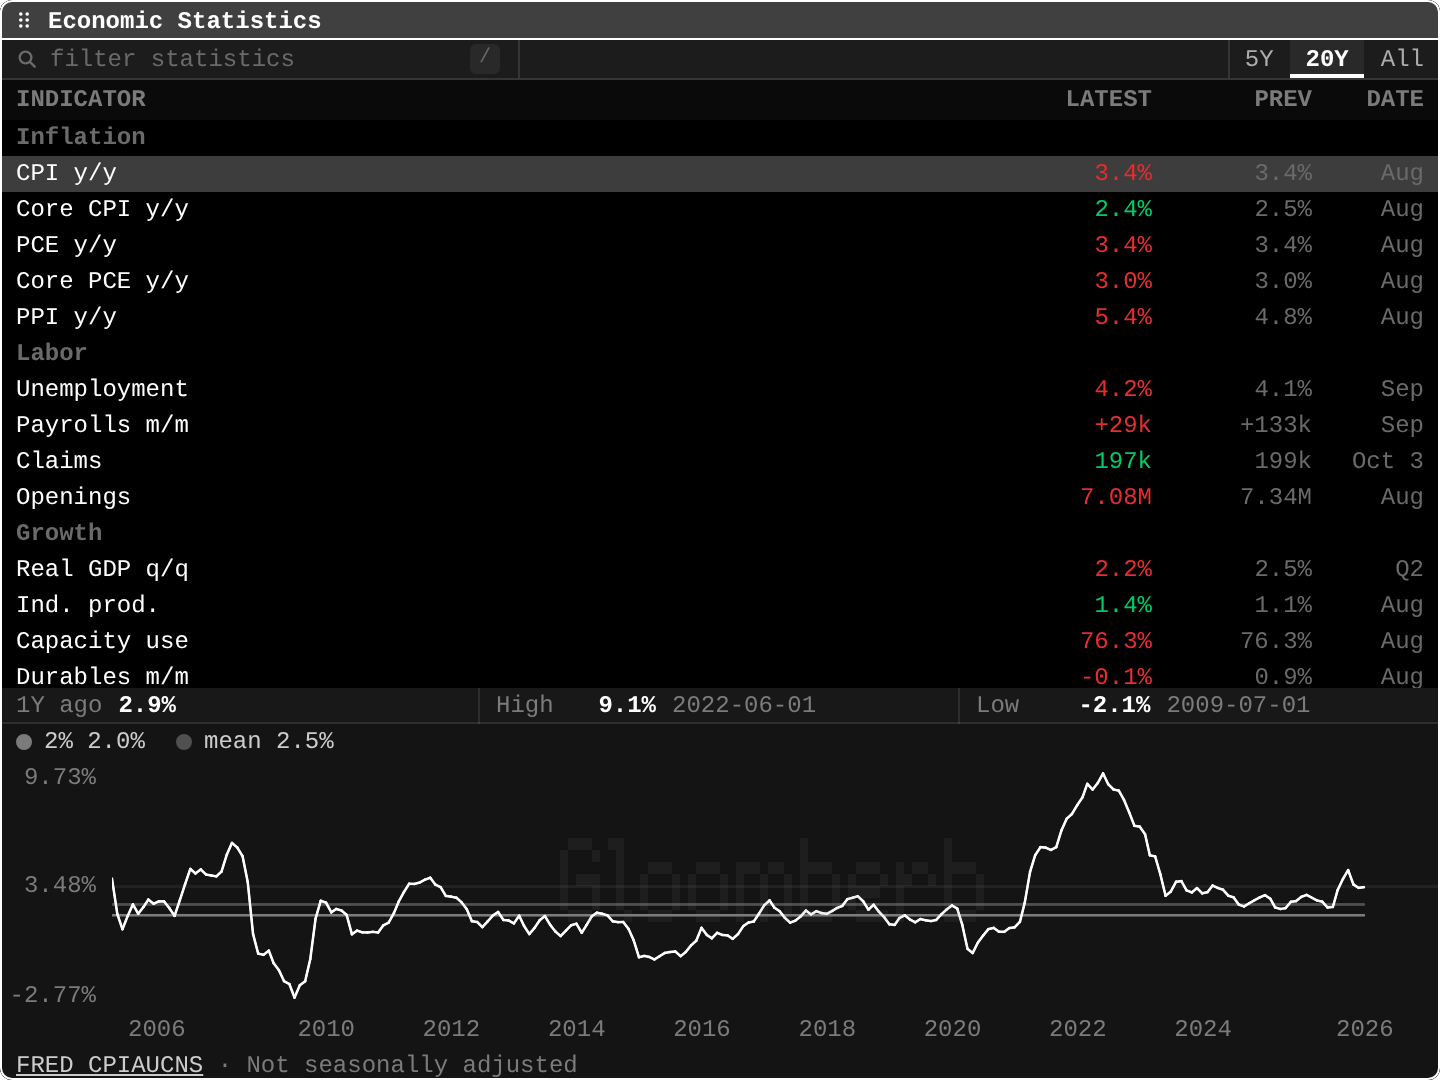Sort by the DATE column header

[x=1395, y=99]
